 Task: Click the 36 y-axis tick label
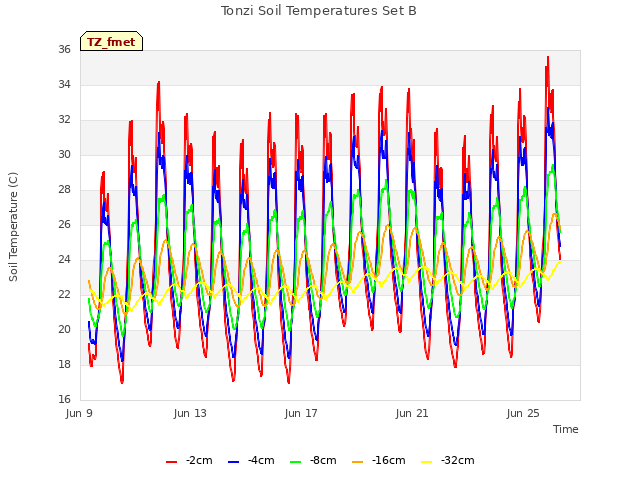tap(64, 49)
